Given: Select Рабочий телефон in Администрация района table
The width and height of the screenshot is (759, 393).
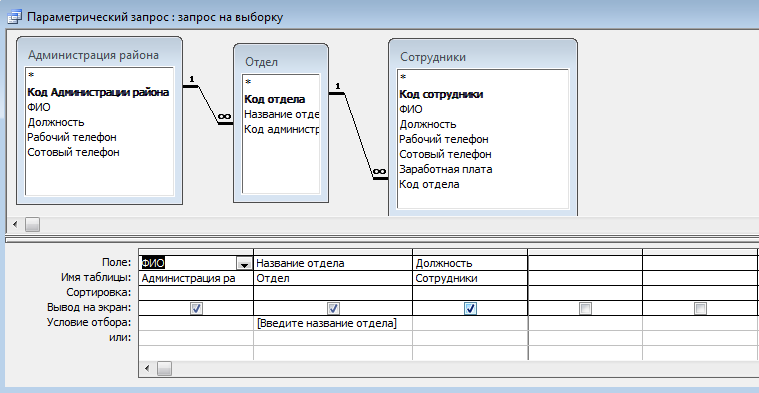Looking at the screenshot, I should click(x=72, y=137).
